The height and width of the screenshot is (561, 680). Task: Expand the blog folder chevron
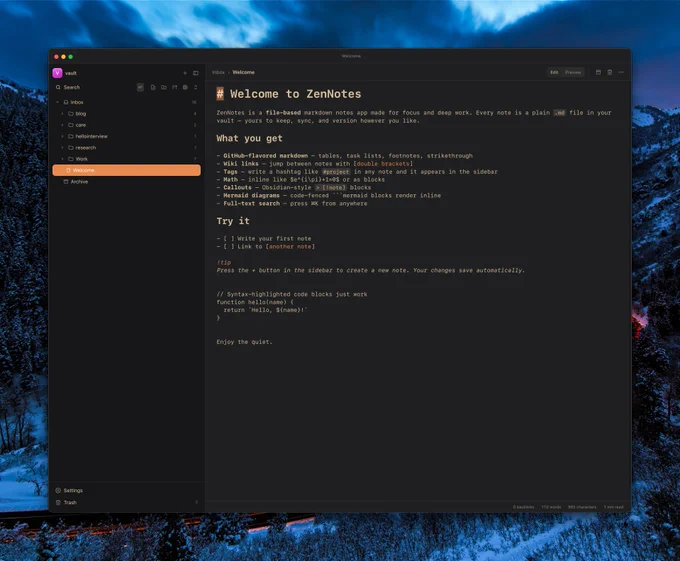(62, 114)
